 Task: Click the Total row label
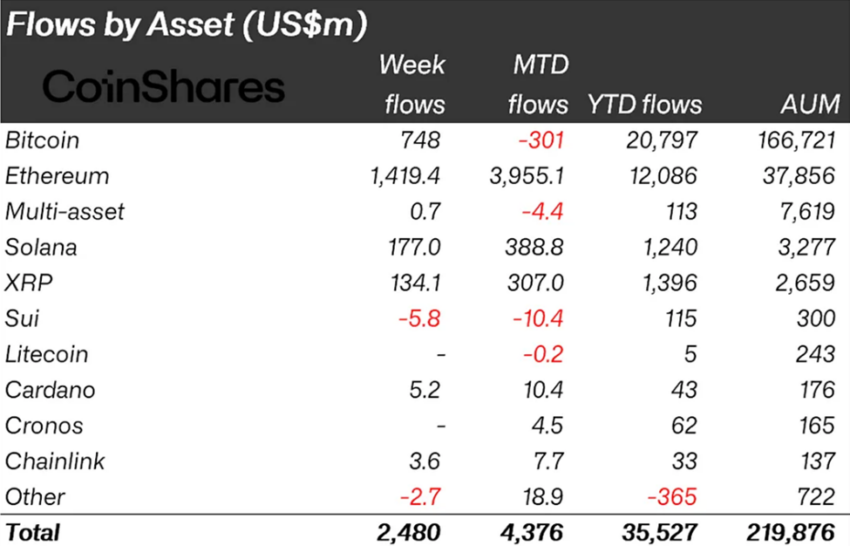[33, 532]
